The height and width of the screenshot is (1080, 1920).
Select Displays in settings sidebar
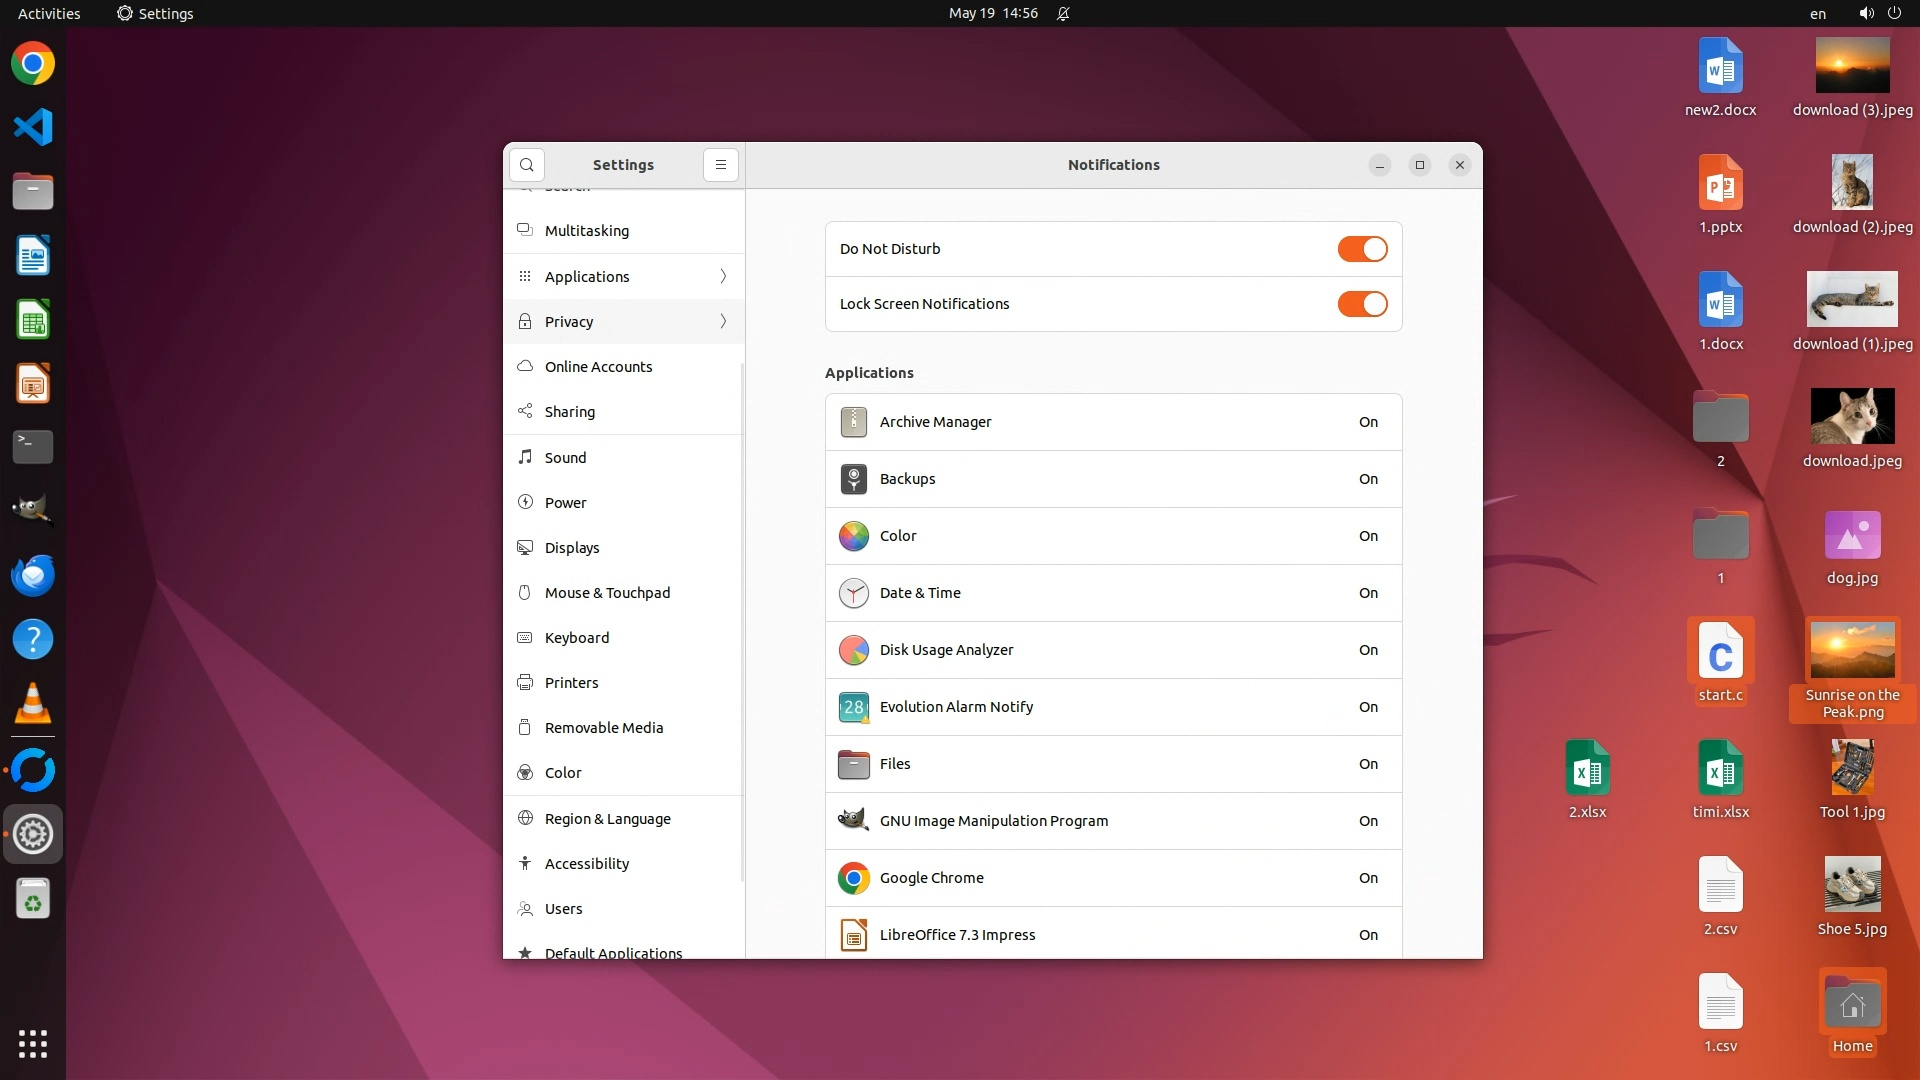click(572, 548)
